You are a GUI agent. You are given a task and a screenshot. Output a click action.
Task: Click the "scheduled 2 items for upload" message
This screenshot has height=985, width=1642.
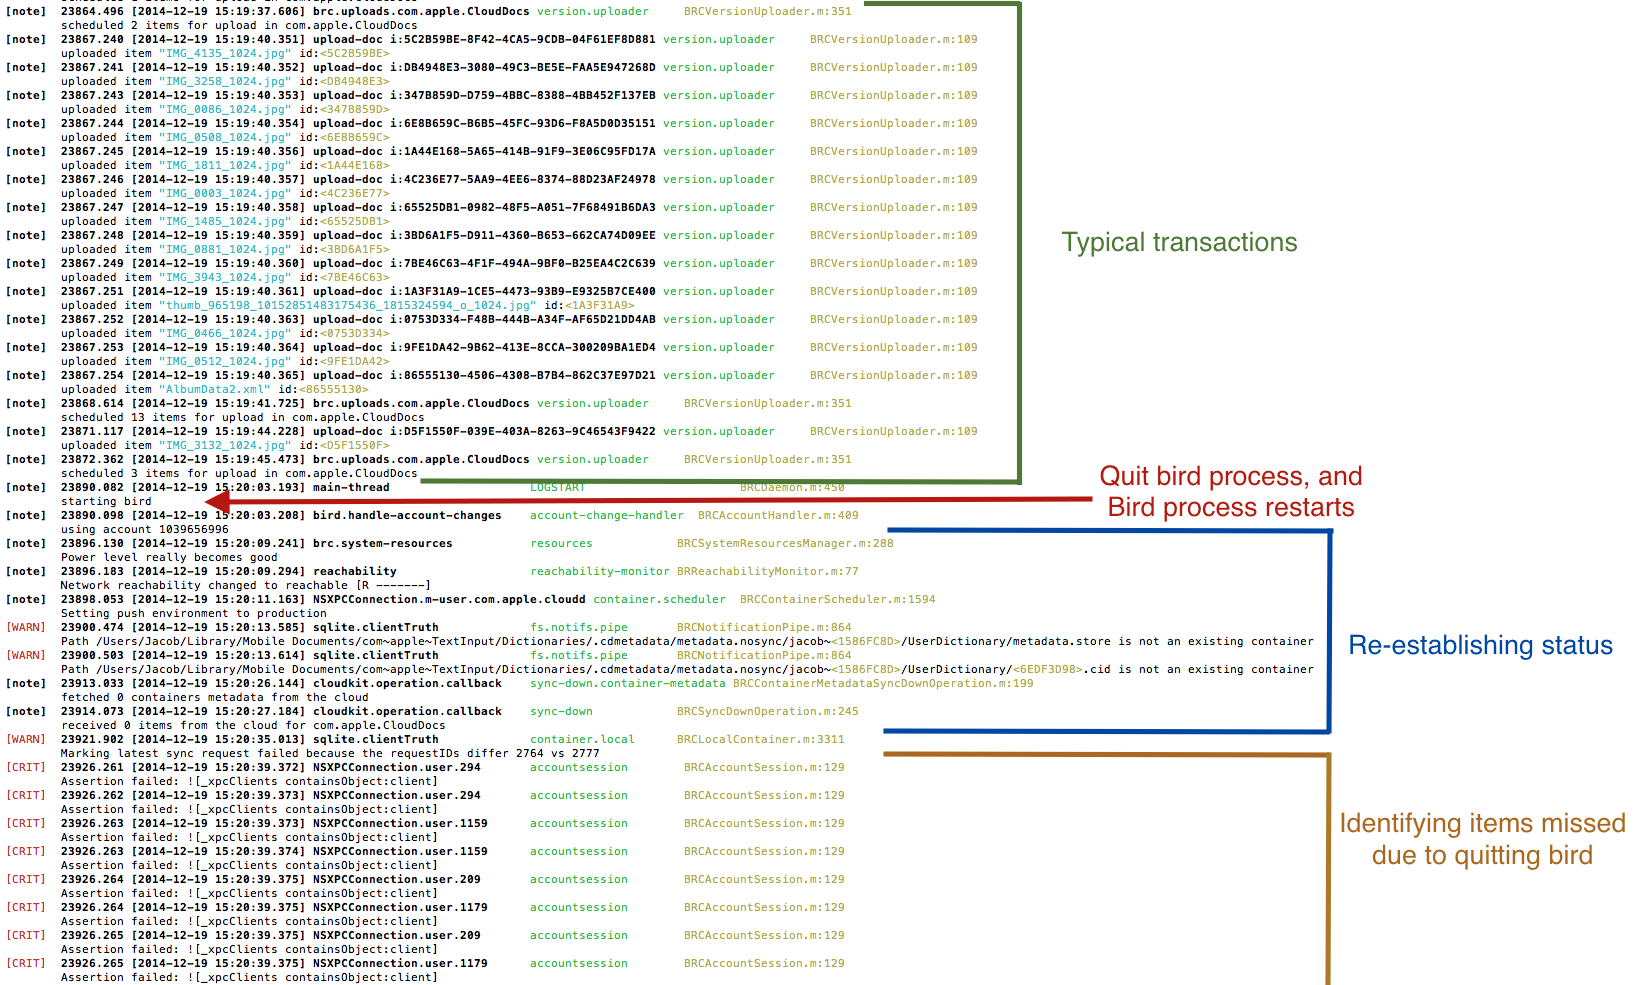pyautogui.click(x=239, y=26)
